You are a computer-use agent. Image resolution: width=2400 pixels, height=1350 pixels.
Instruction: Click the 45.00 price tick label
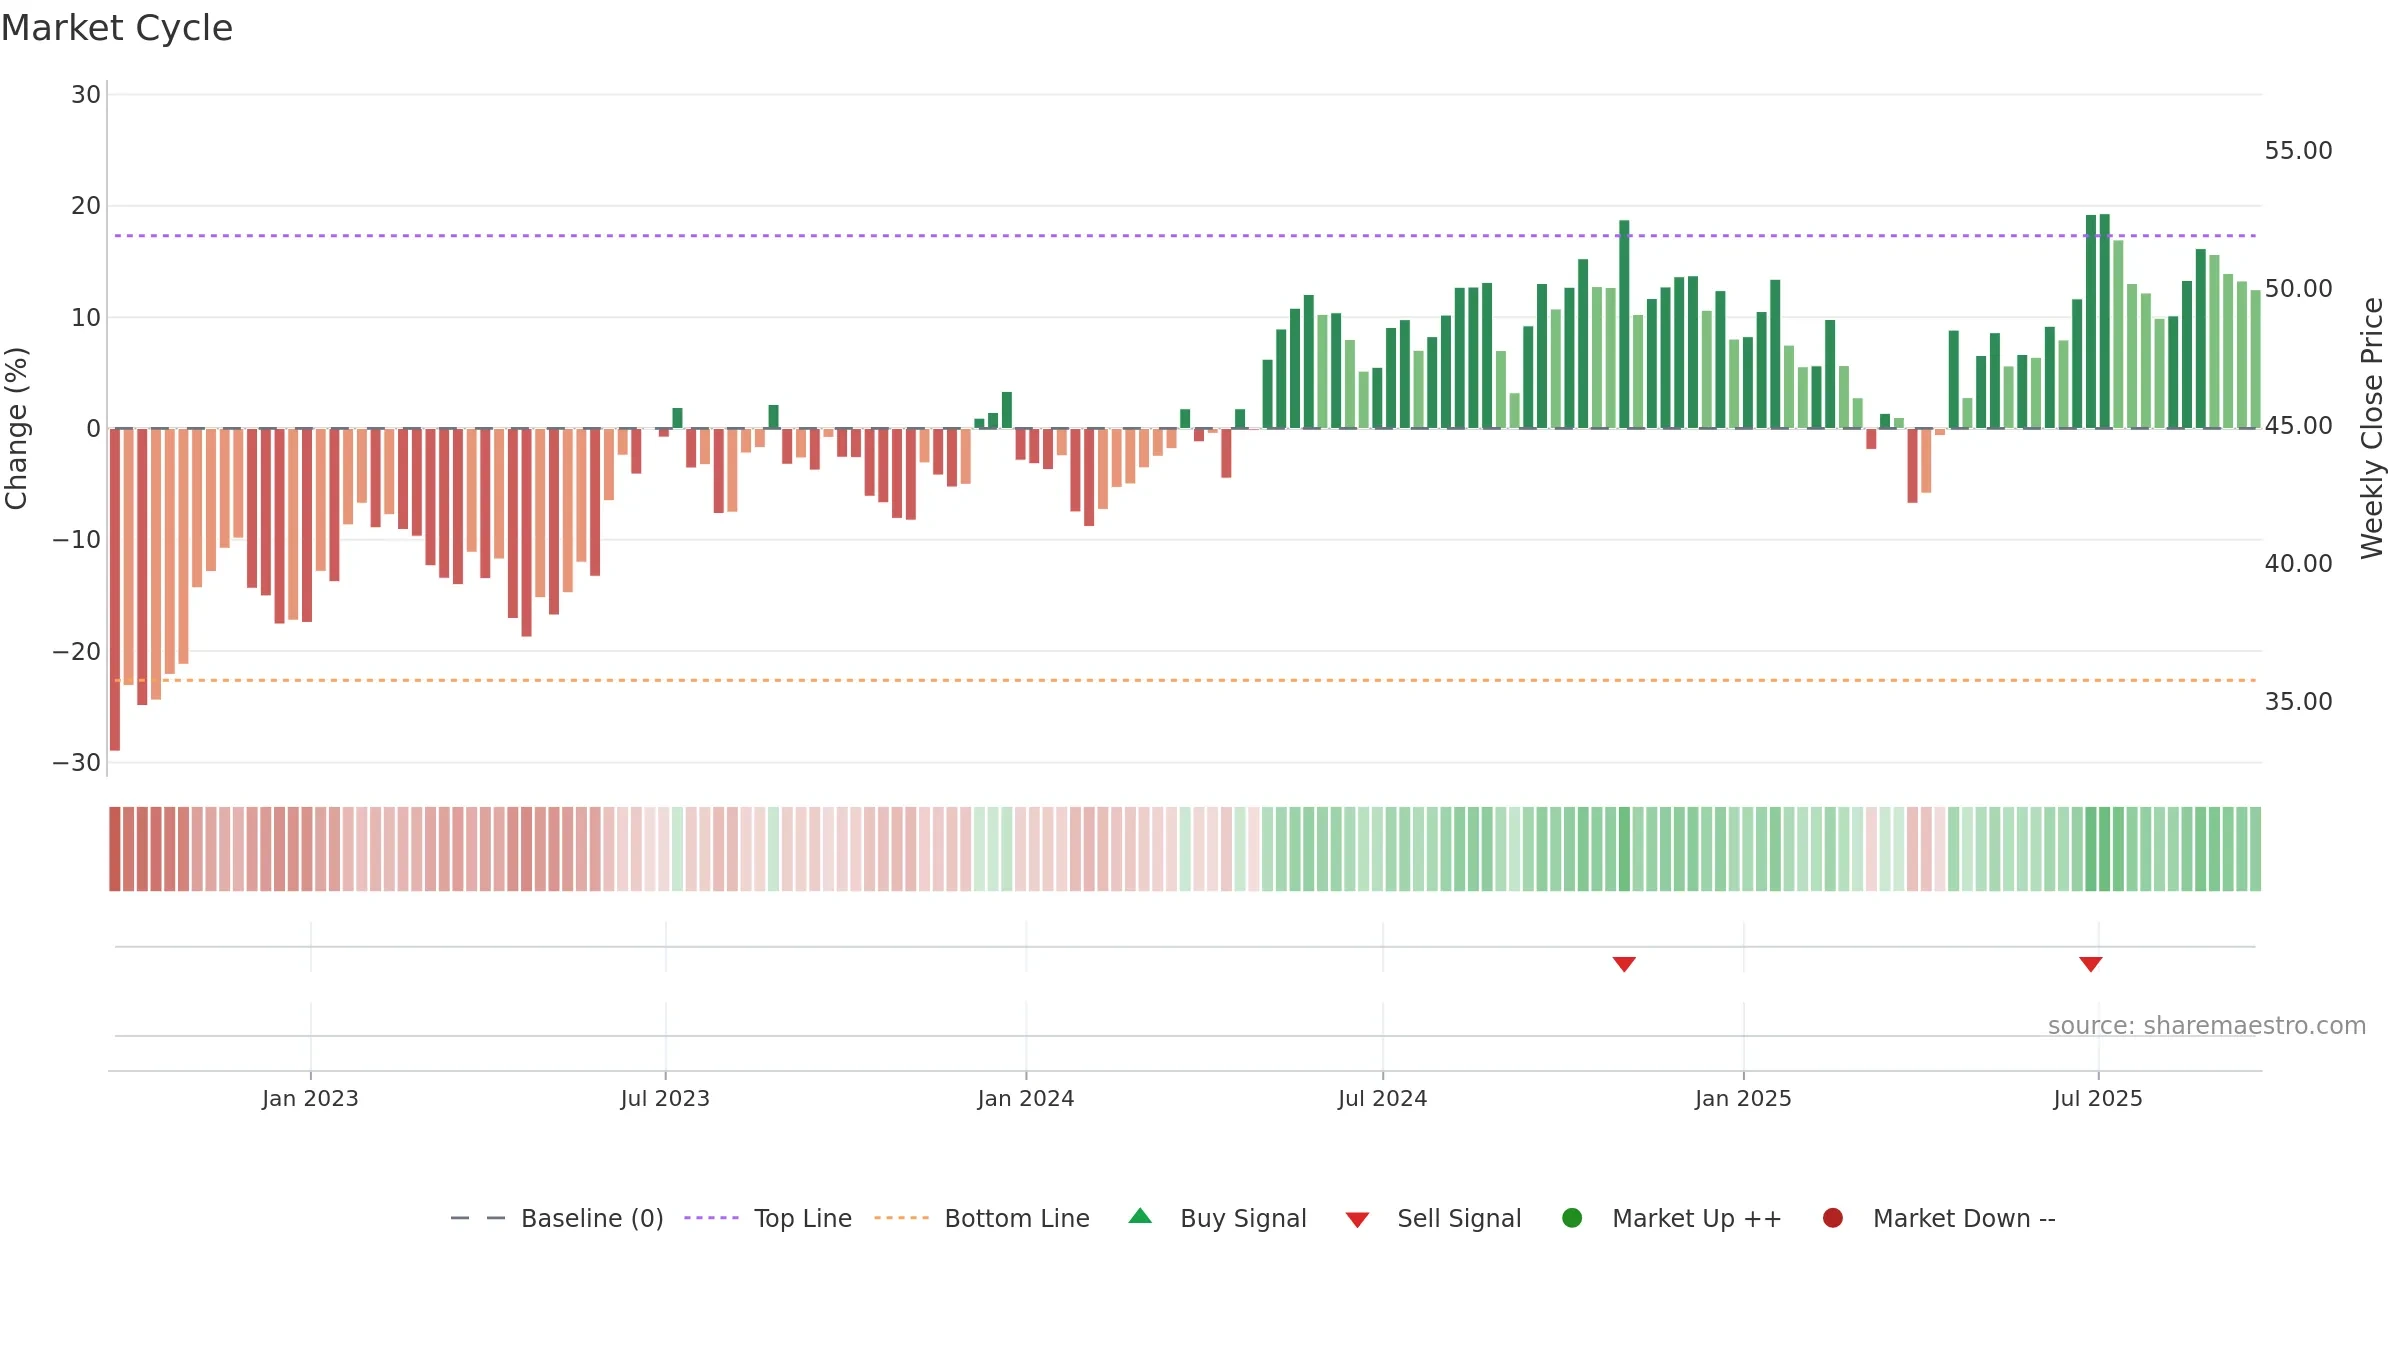click(2298, 426)
